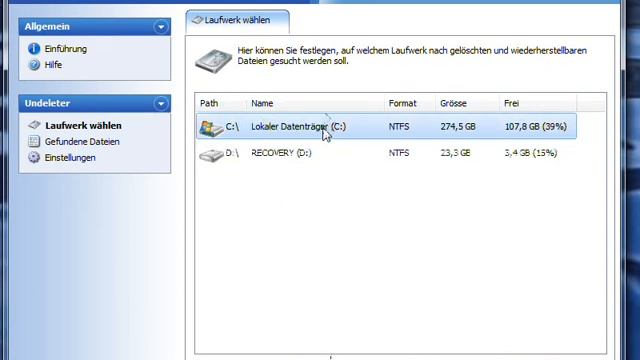Click the hard disk icon for D:\

pyautogui.click(x=211, y=155)
